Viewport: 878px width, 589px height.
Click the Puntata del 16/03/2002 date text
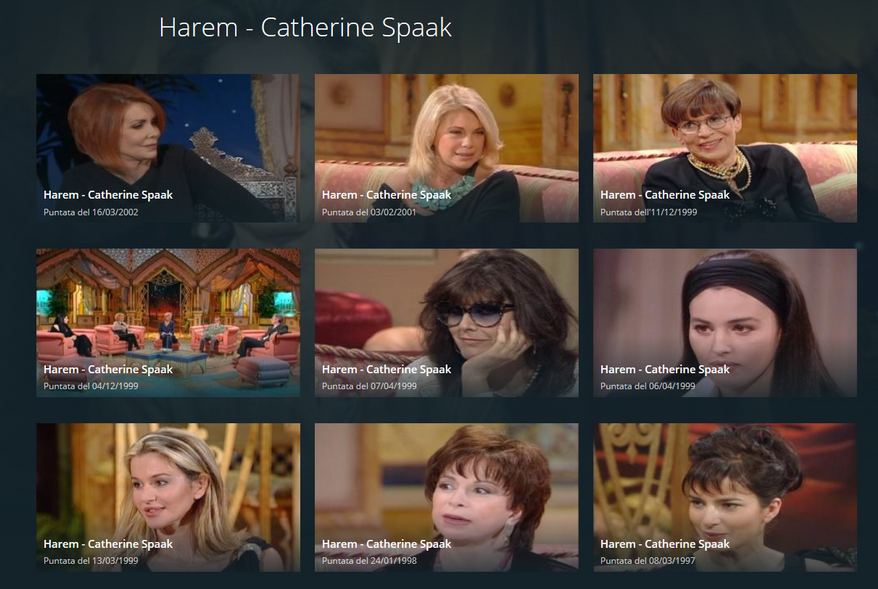click(91, 212)
